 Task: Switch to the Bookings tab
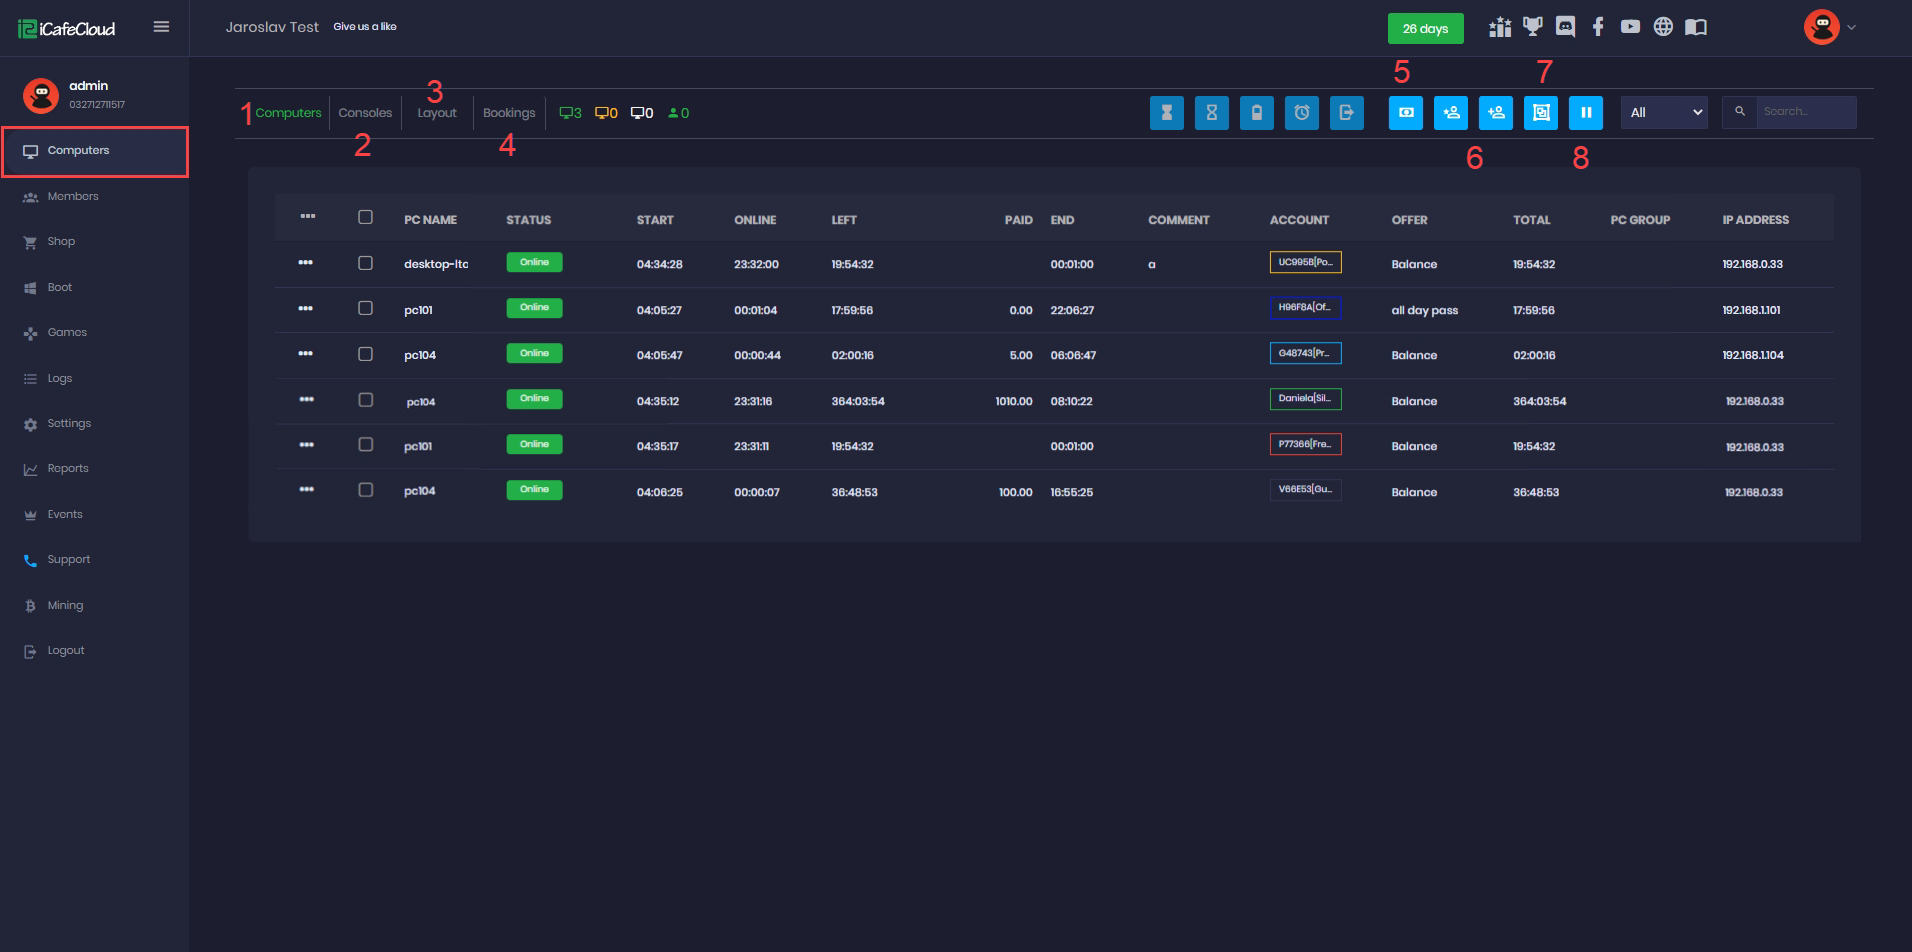509,113
